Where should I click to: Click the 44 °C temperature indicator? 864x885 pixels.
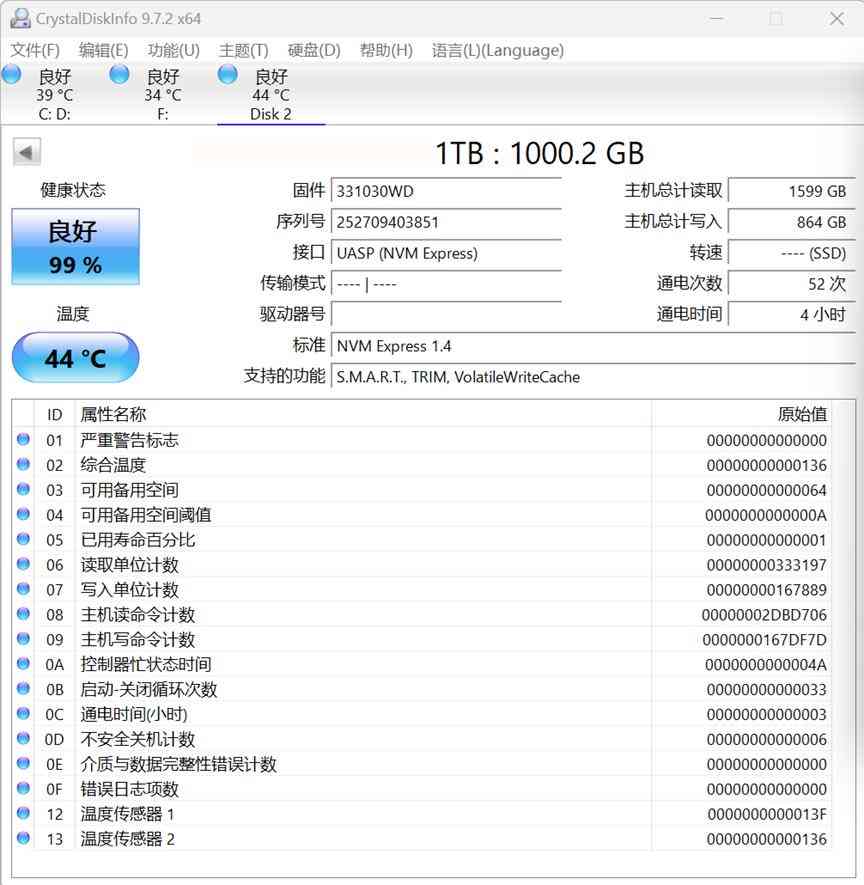(75, 358)
